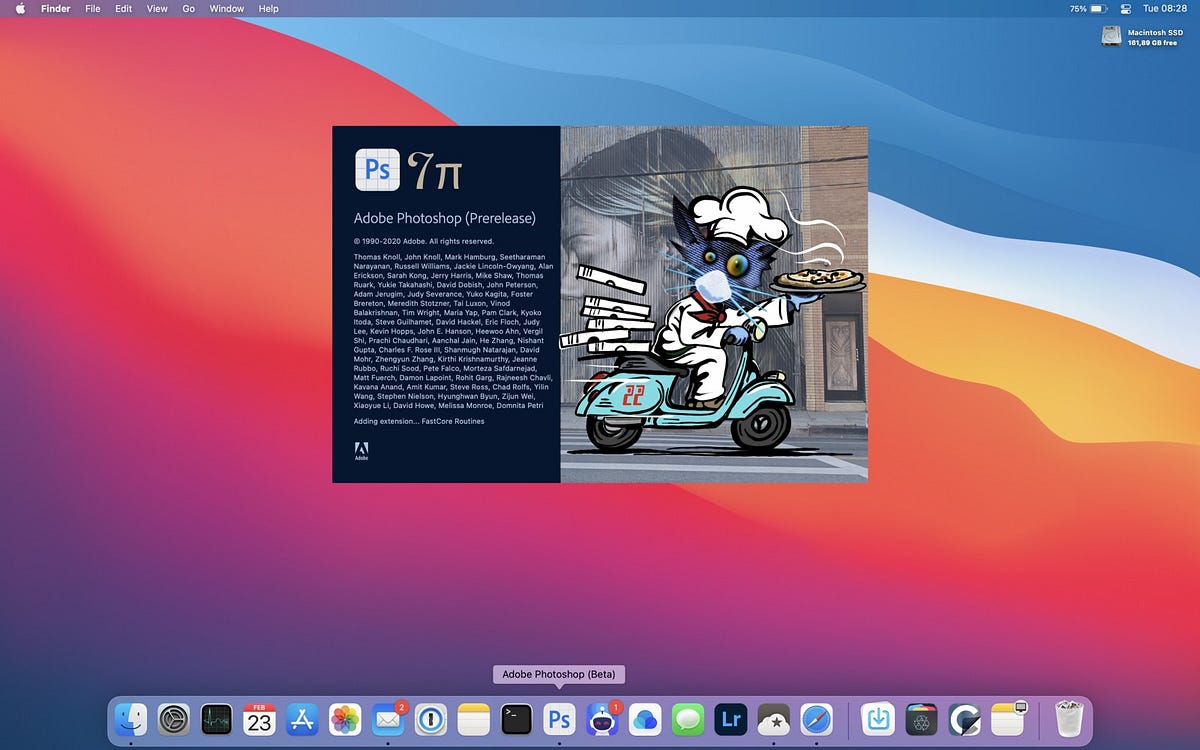Open the yellow Notes icon beside Terminal
The image size is (1200, 750).
coord(473,719)
